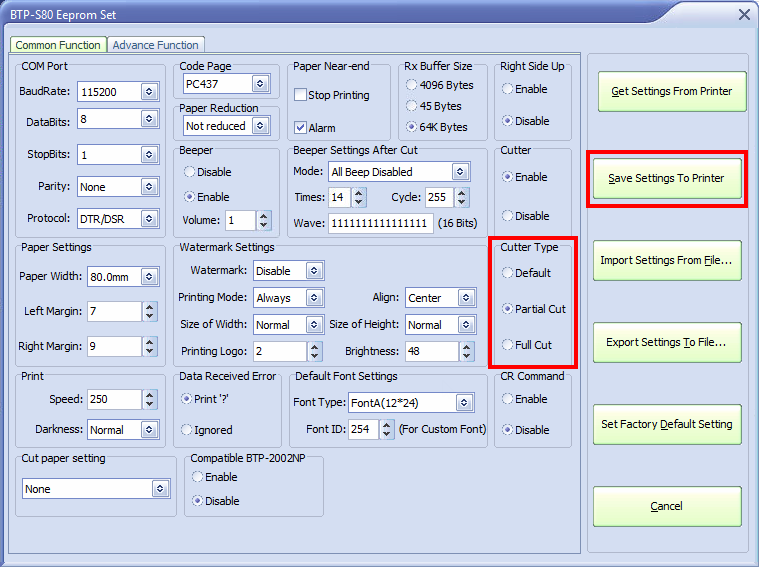The image size is (759, 567).
Task: Choose Full Cut cutter type
Action: tap(507, 345)
